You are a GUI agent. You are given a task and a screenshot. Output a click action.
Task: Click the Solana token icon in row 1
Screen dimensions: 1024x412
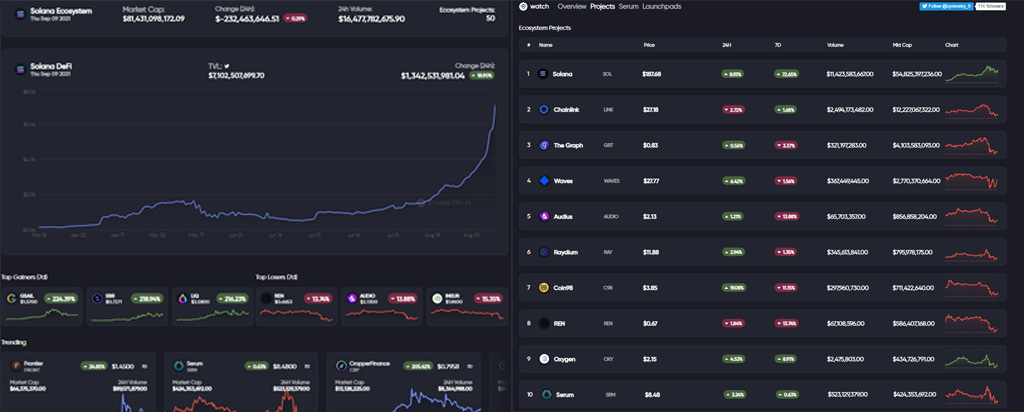[x=543, y=74]
